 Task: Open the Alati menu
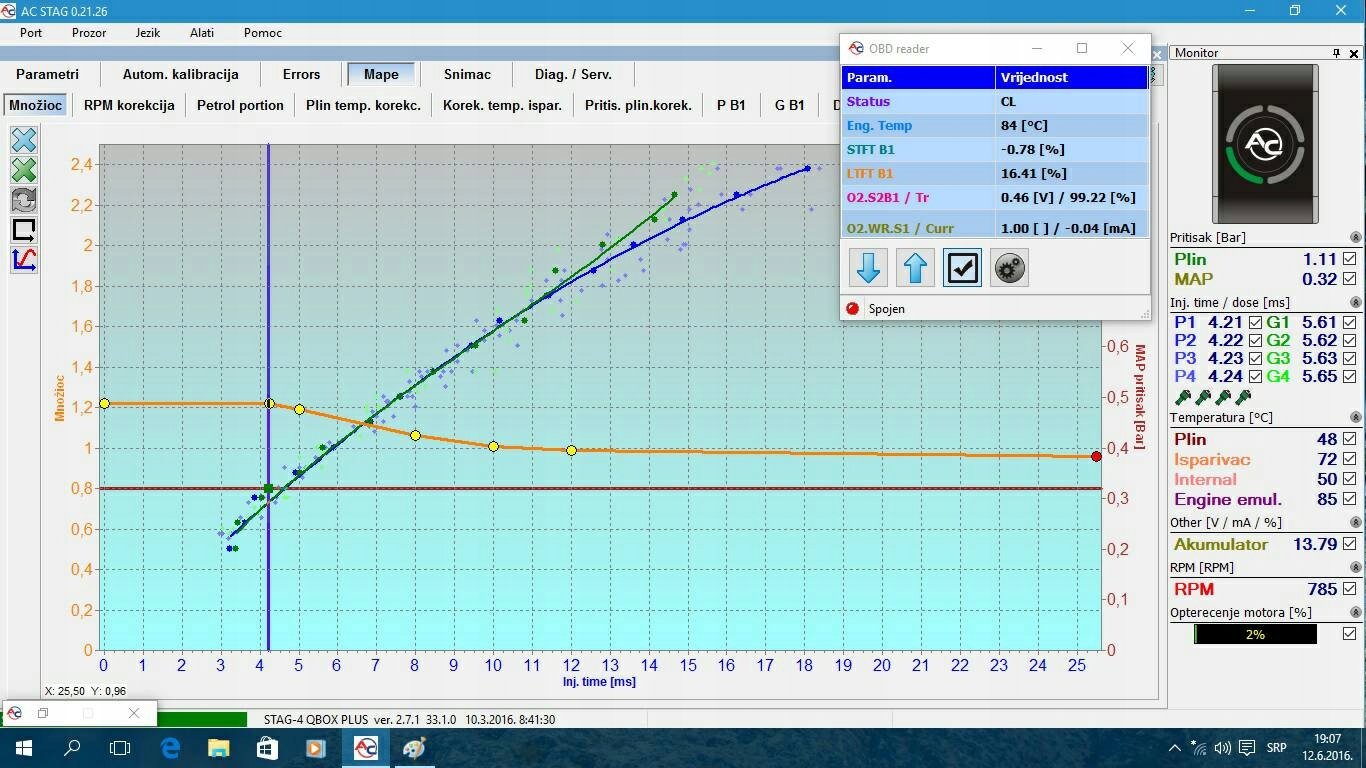coord(202,33)
